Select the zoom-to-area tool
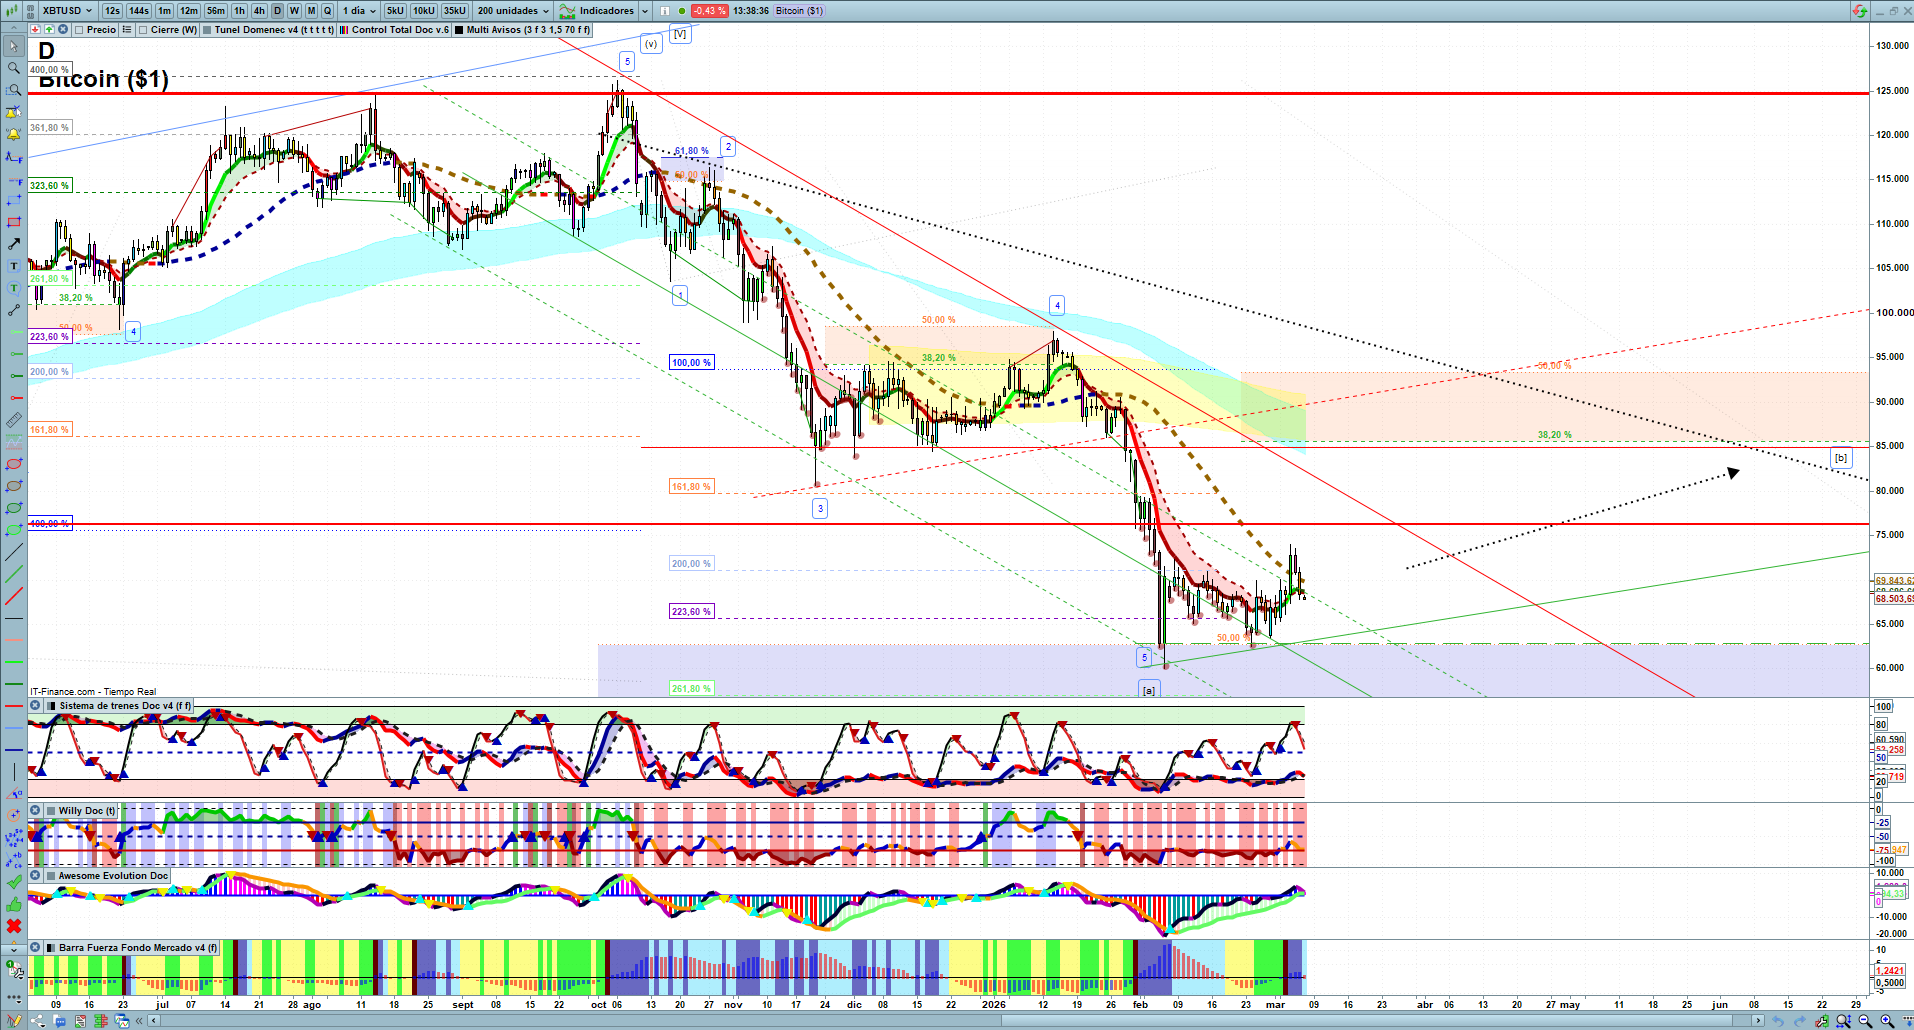Image resolution: width=1914 pixels, height=1030 pixels. point(14,90)
